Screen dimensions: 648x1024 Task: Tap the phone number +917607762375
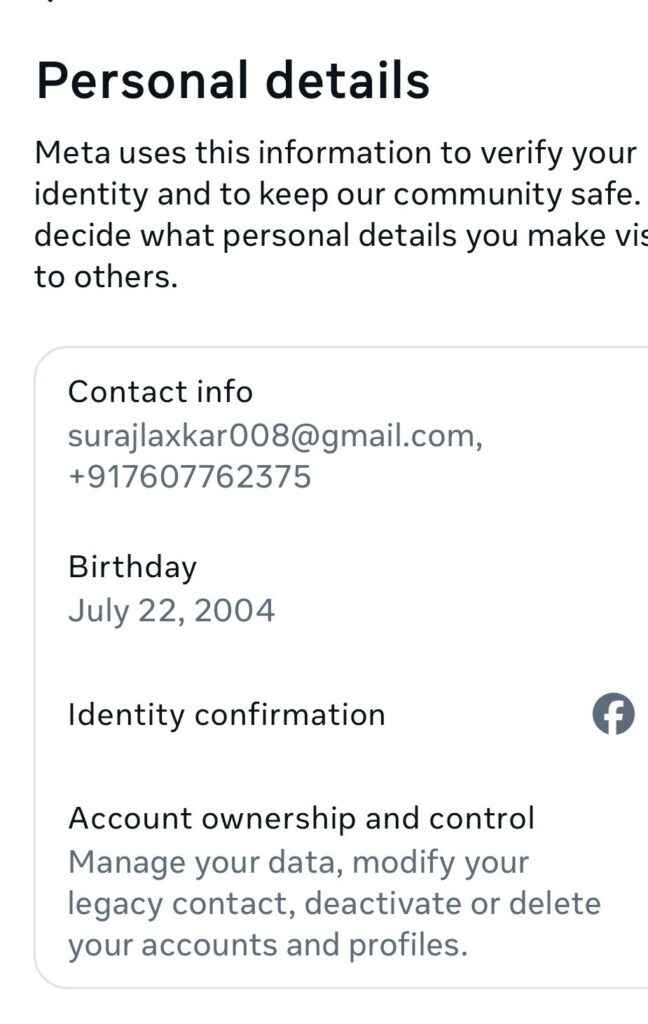tap(189, 477)
